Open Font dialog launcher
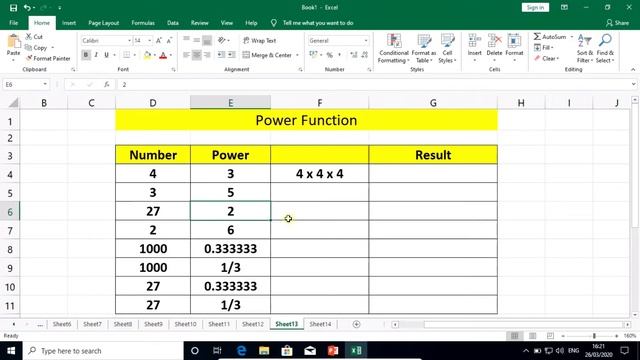Screen dimensions: 640x360 pyautogui.click(x=173, y=70)
